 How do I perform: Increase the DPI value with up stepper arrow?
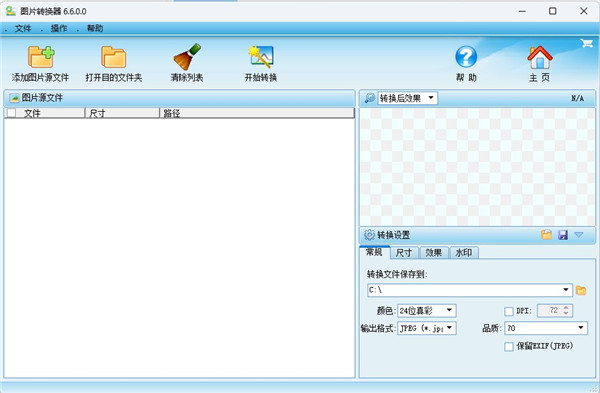(x=566, y=308)
